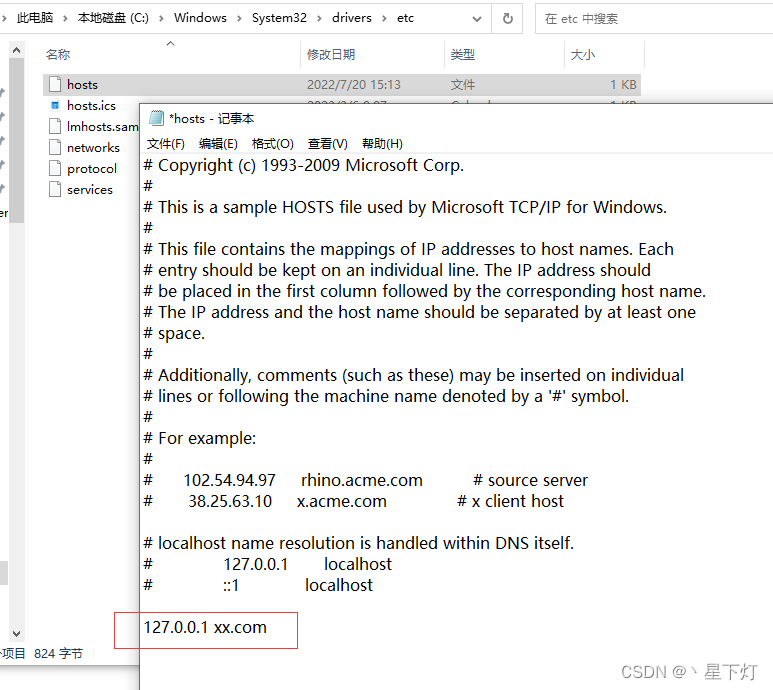Go to the drivers folder breadcrumb
This screenshot has width=773, height=690.
[x=351, y=18]
